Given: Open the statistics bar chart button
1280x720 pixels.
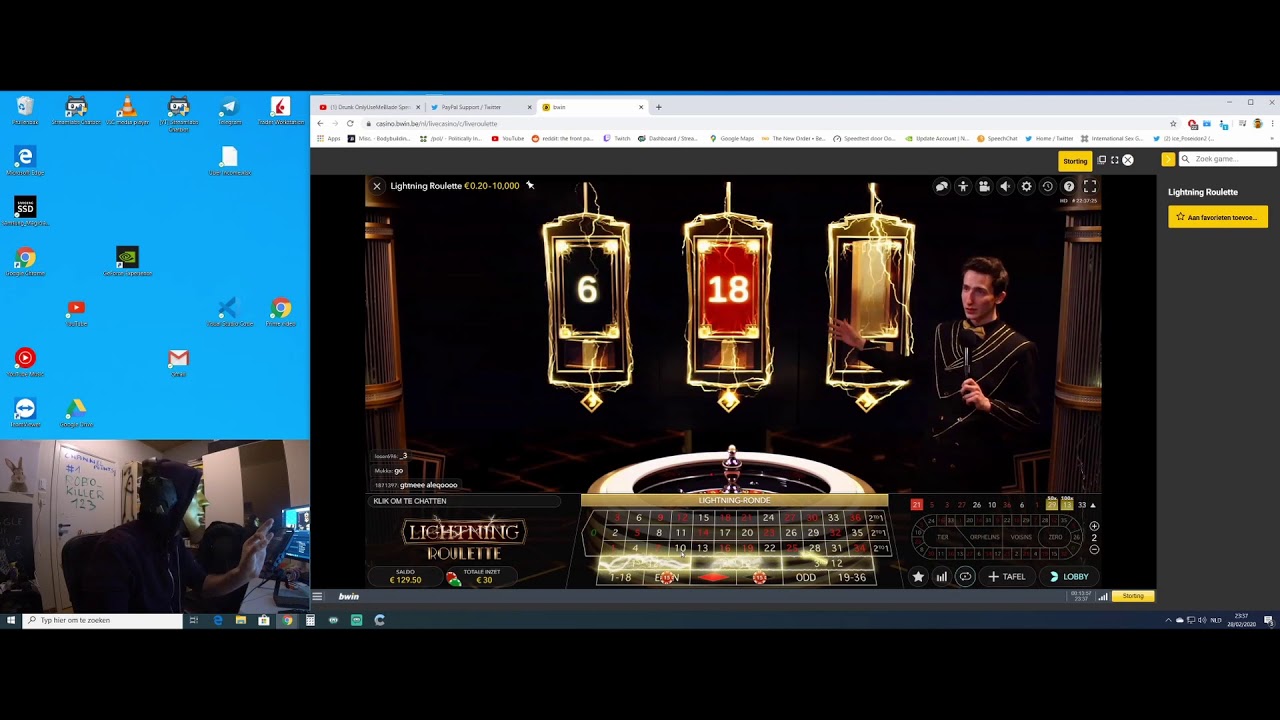Looking at the screenshot, I should (x=941, y=577).
